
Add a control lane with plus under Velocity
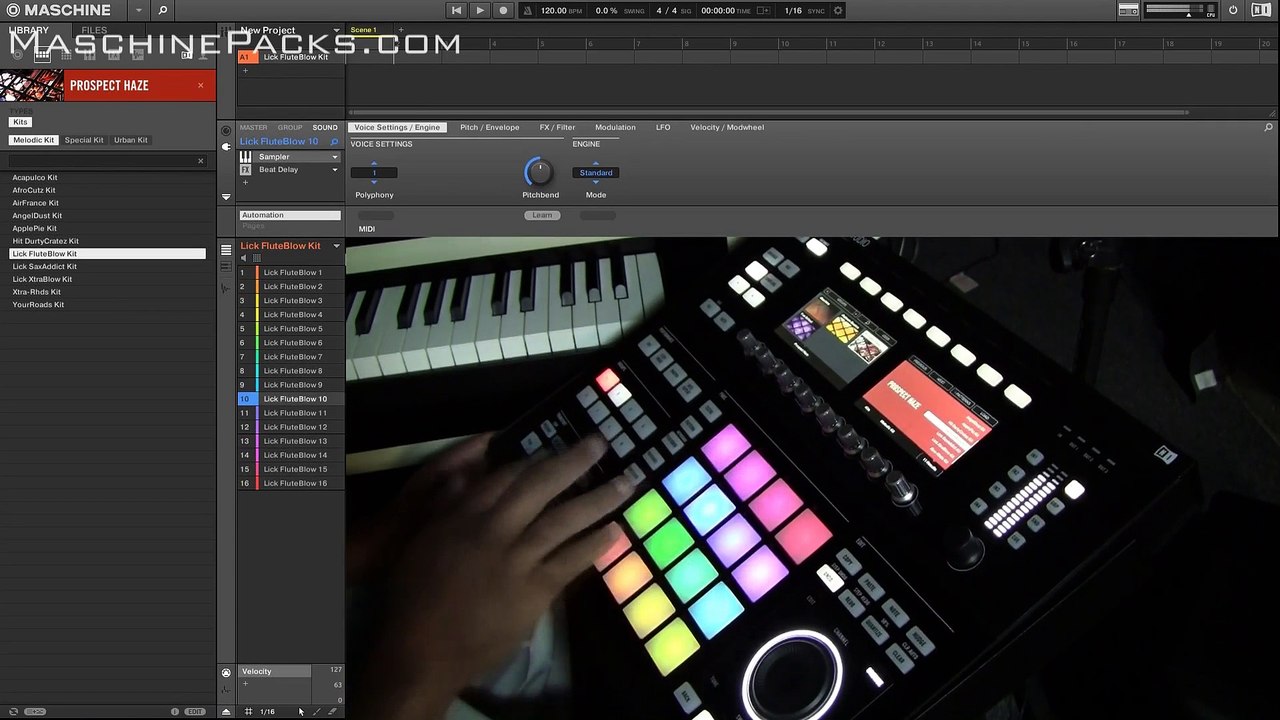[x=245, y=684]
